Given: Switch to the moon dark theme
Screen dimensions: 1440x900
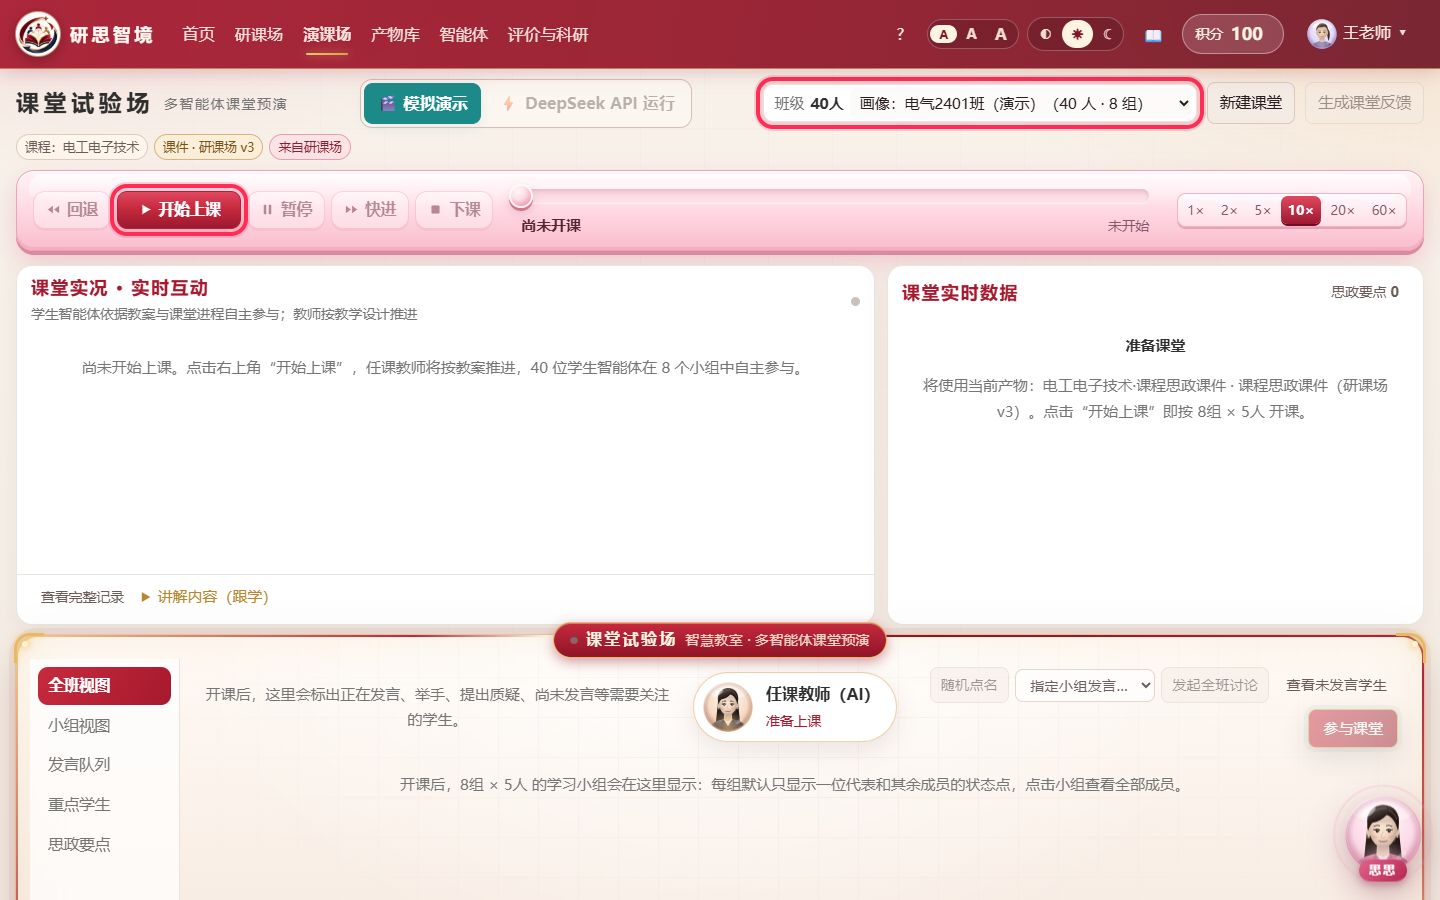Looking at the screenshot, I should [x=1107, y=34].
